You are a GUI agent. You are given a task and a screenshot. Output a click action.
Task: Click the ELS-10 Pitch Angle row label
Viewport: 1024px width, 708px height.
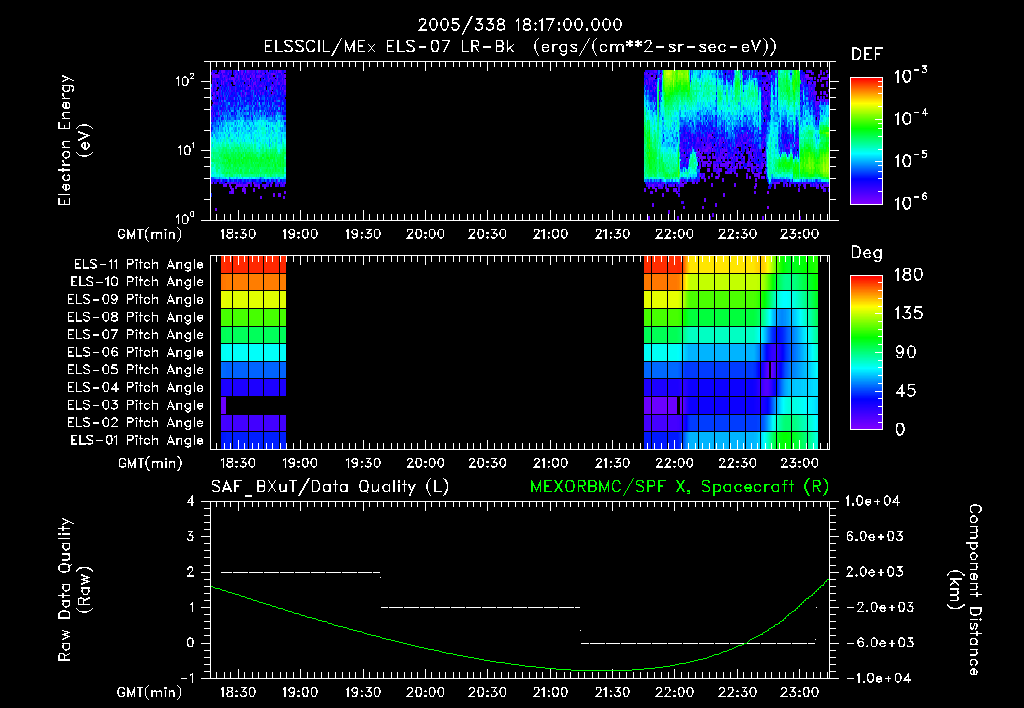coord(137,282)
